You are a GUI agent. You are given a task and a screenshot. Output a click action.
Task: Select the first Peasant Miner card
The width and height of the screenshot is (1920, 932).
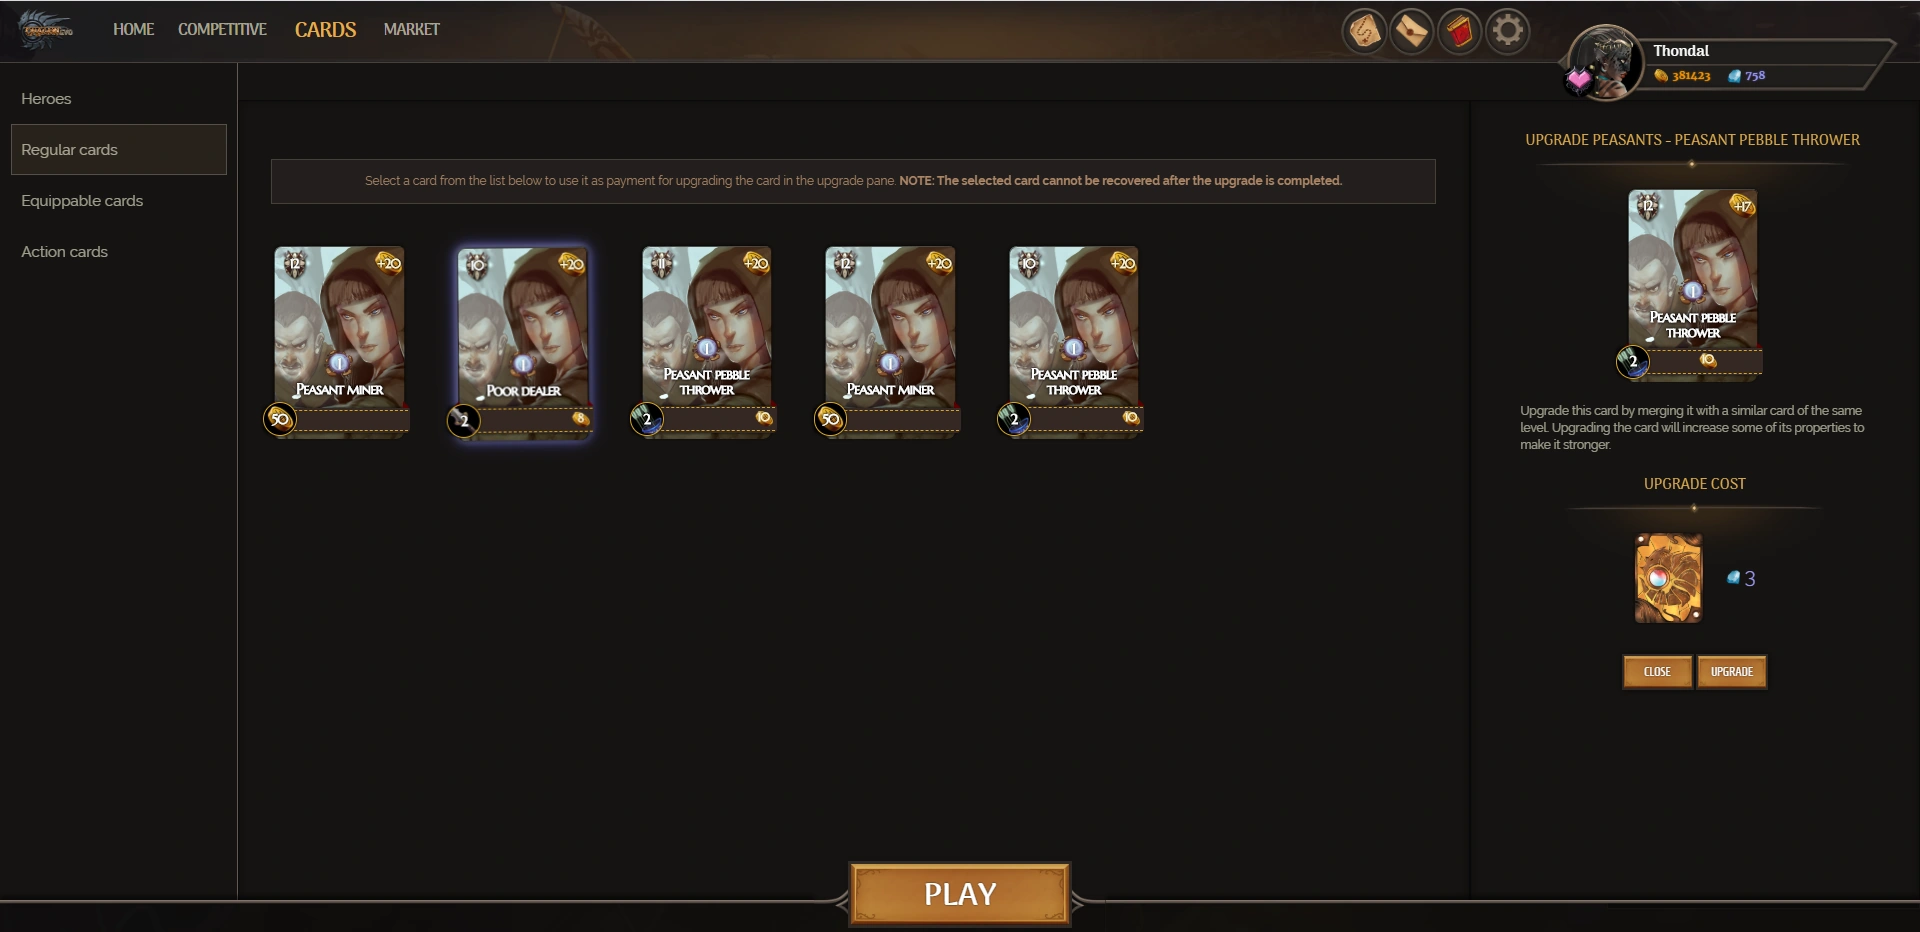point(338,342)
